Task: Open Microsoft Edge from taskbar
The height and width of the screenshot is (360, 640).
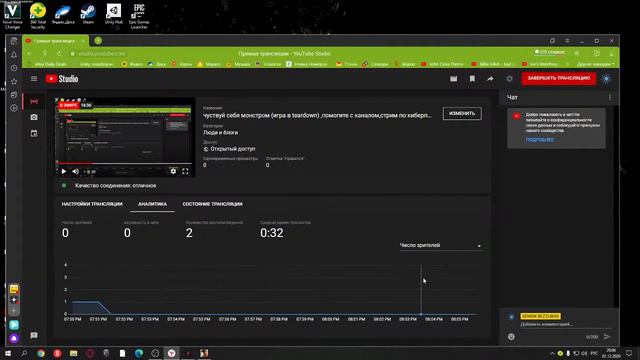Action: tap(139, 353)
